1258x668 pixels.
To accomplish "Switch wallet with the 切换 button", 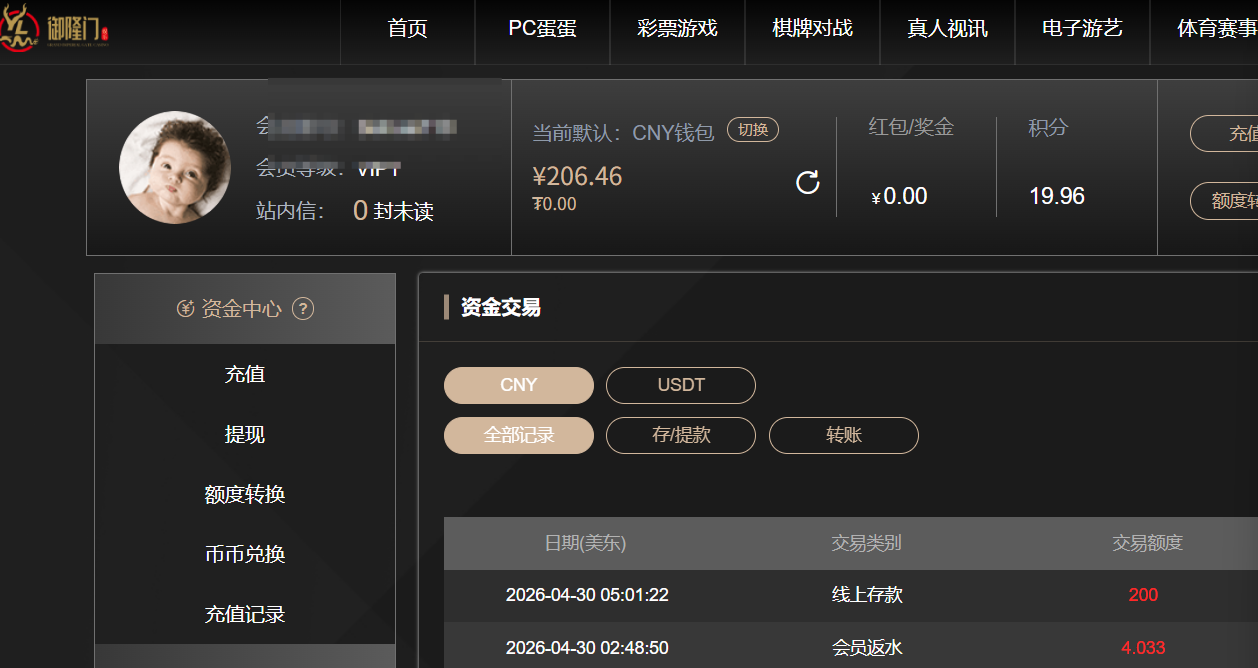I will [x=753, y=130].
